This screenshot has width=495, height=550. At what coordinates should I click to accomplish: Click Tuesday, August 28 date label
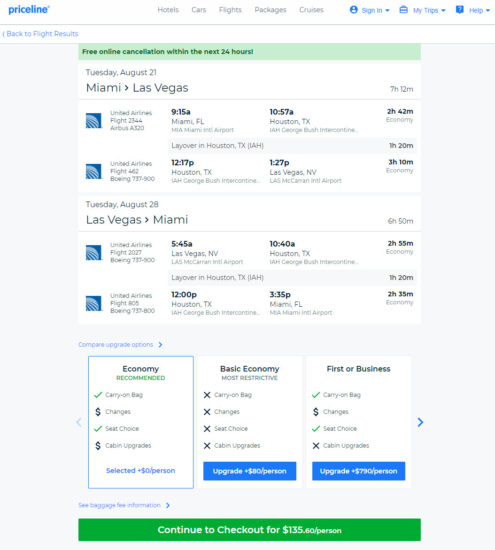coord(122,204)
